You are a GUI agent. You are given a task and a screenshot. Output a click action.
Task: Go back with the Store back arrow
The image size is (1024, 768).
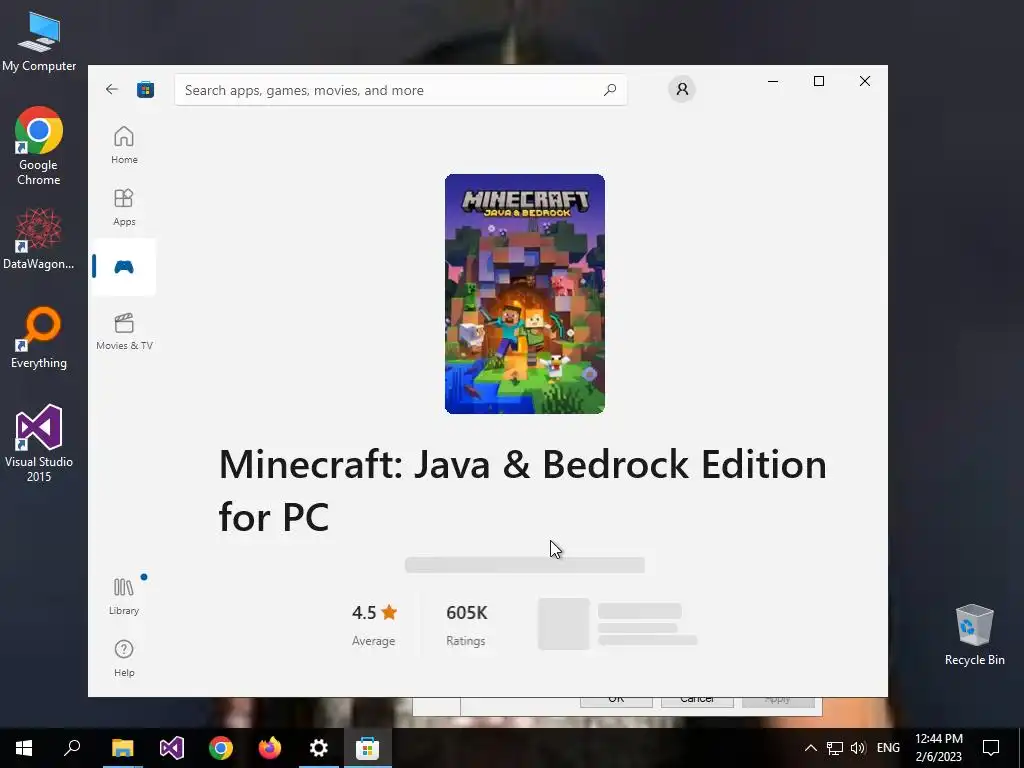[x=112, y=89]
